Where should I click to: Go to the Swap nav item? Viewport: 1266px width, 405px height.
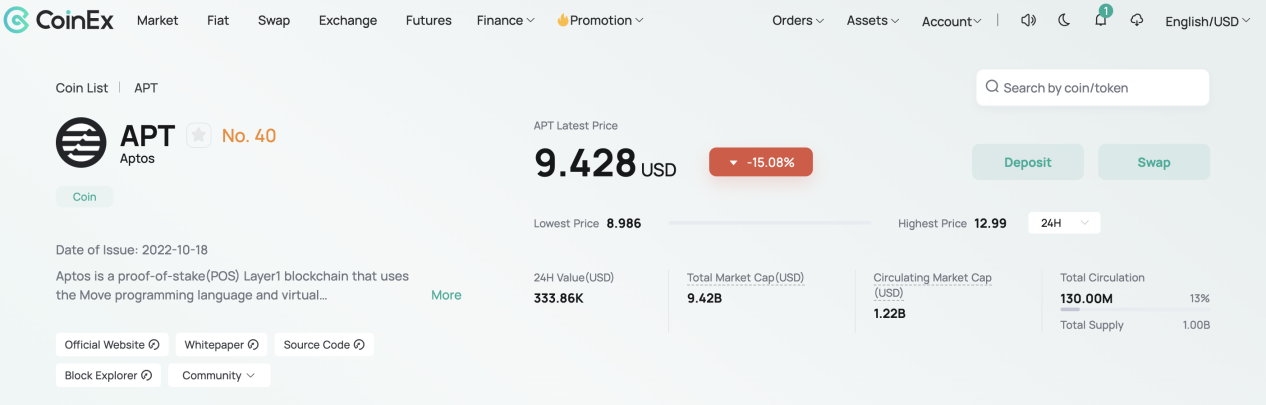[x=274, y=20]
